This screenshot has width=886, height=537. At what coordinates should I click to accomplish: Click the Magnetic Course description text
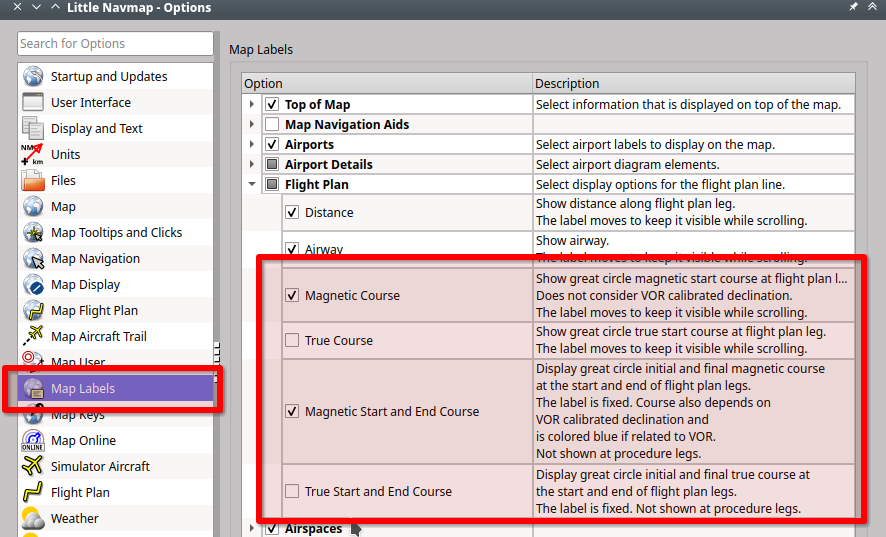[691, 295]
